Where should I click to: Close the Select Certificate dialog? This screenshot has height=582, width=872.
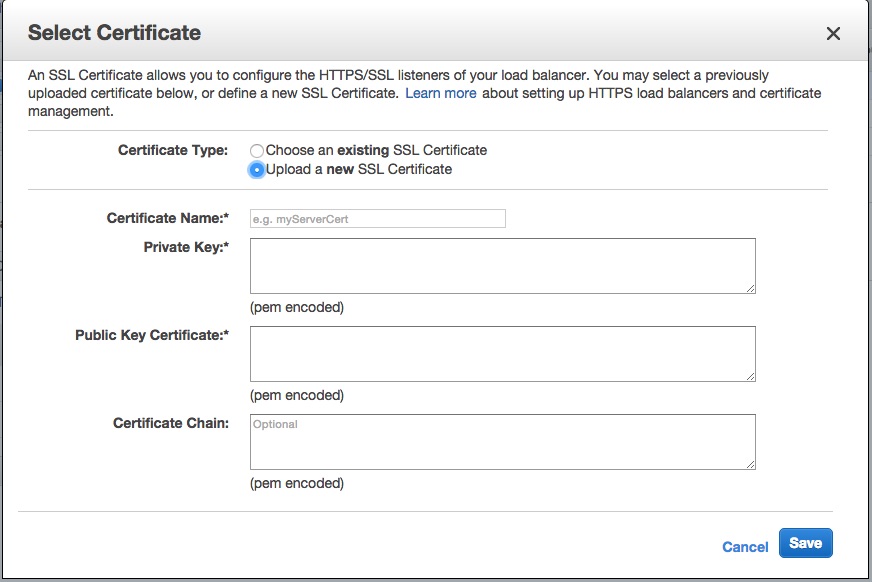[833, 34]
